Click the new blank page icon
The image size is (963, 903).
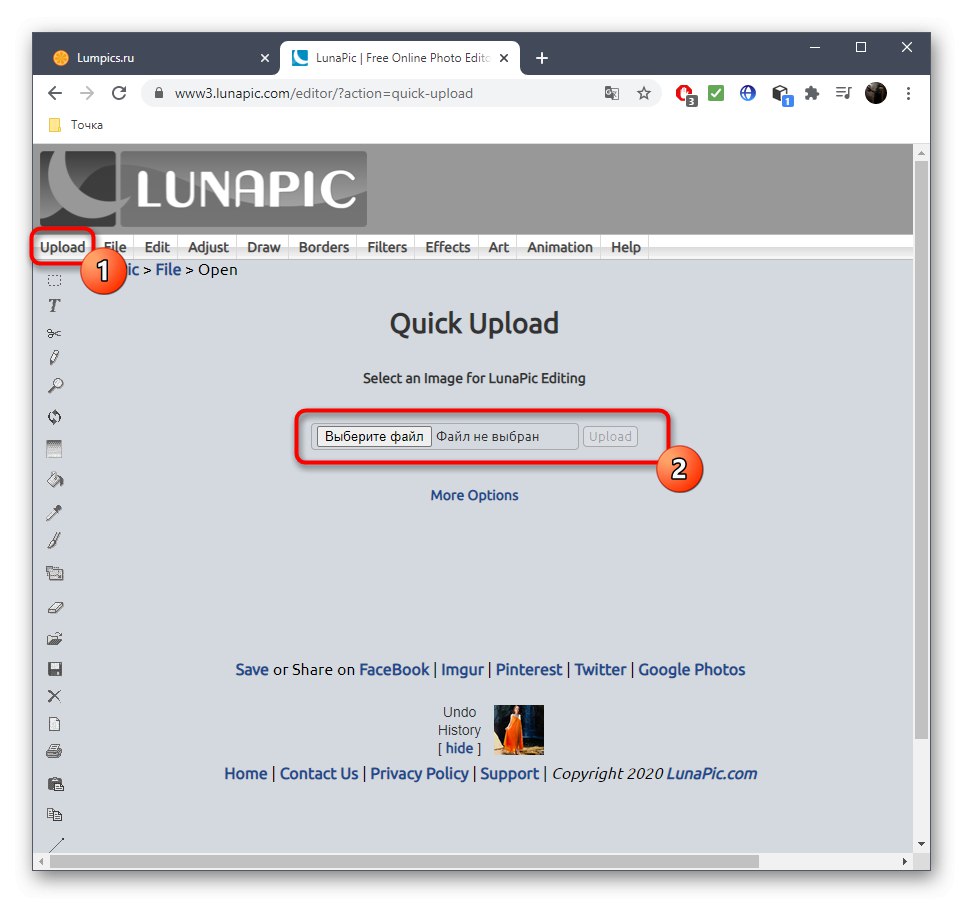[55, 724]
